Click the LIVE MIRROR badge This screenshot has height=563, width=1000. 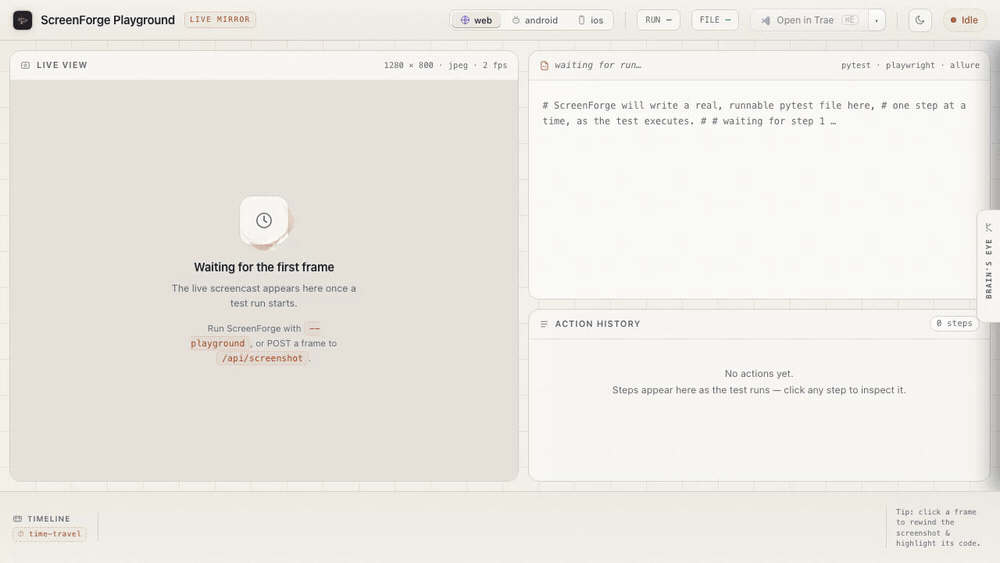[x=220, y=20]
